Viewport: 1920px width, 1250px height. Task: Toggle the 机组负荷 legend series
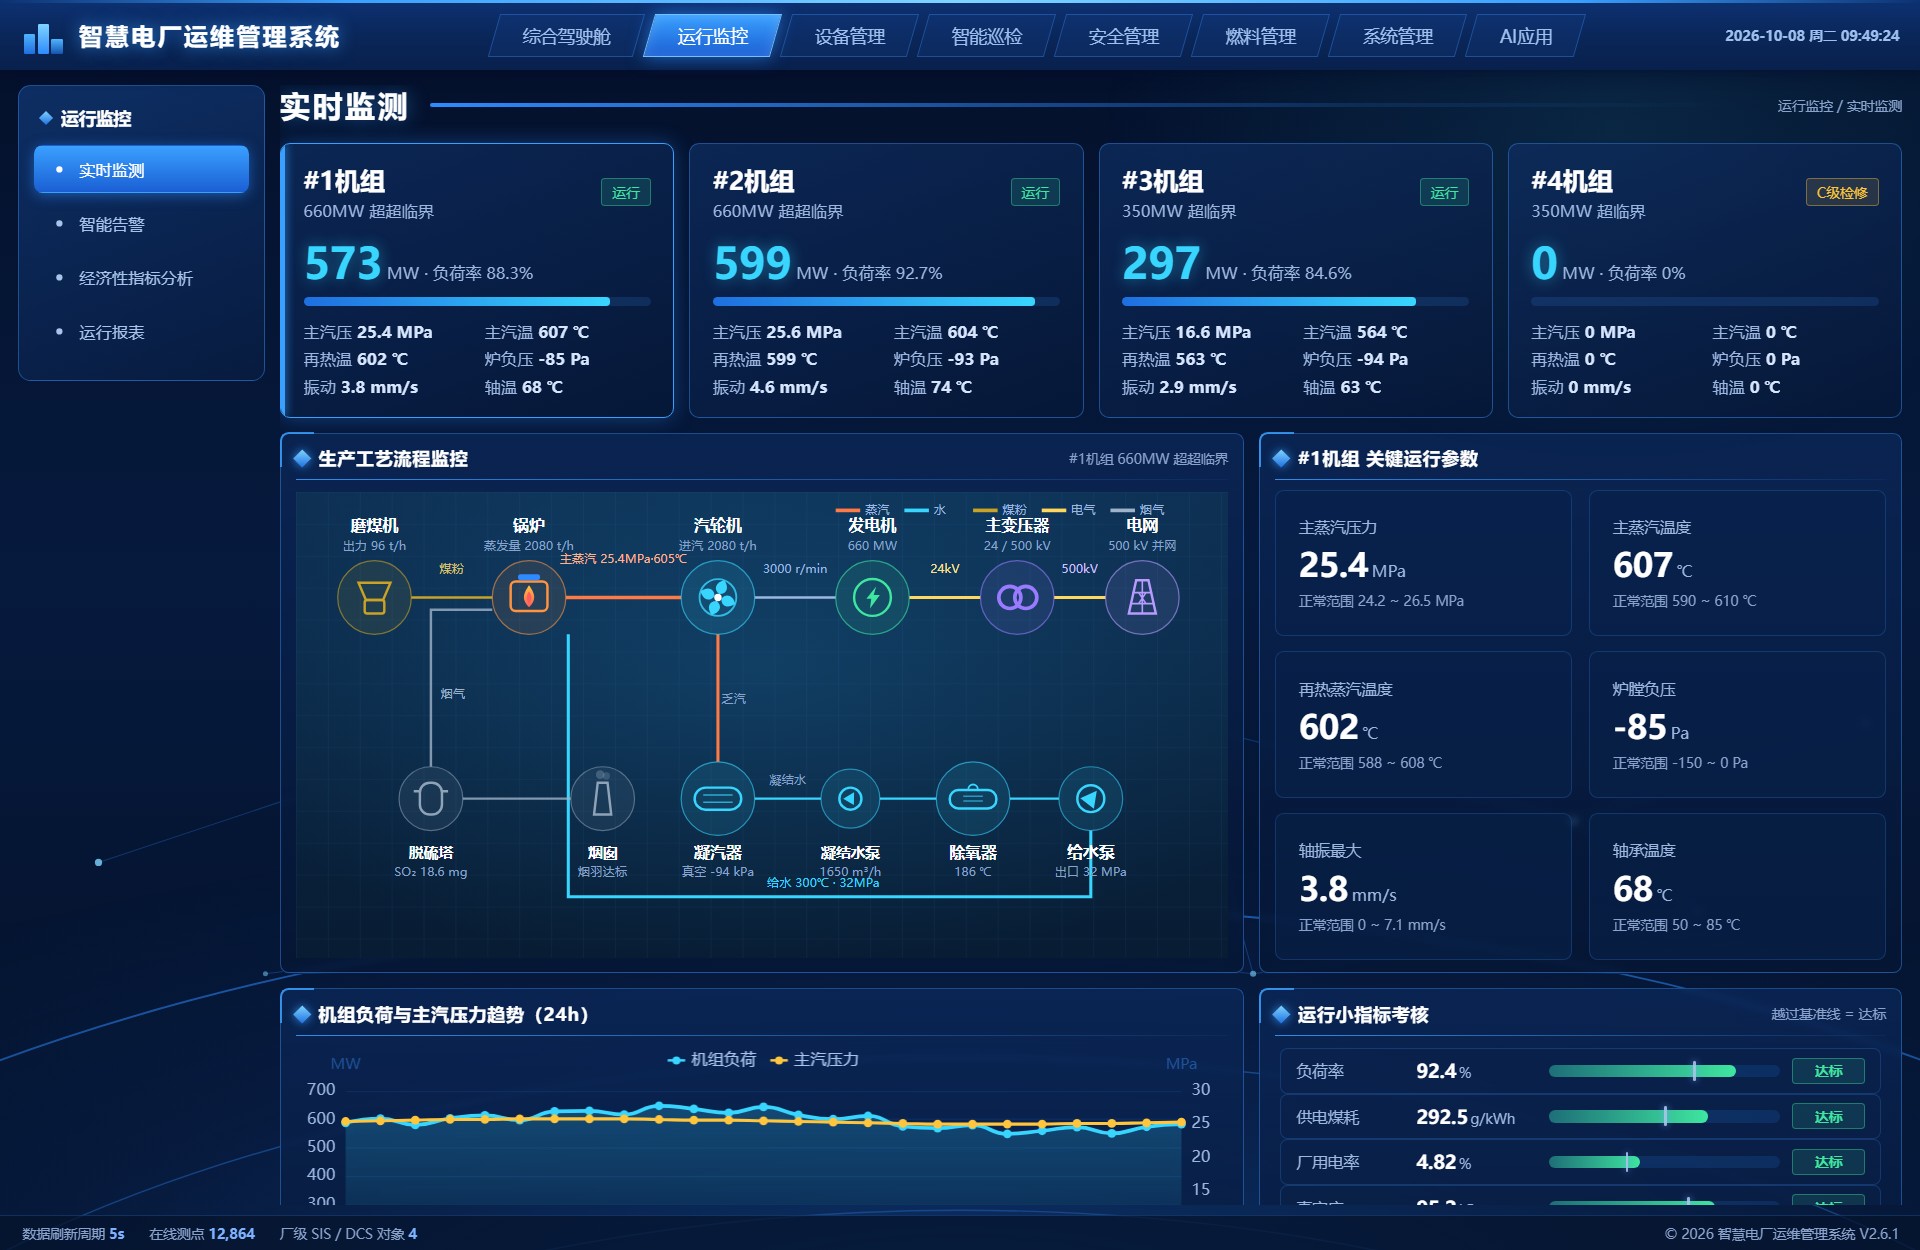[712, 1060]
